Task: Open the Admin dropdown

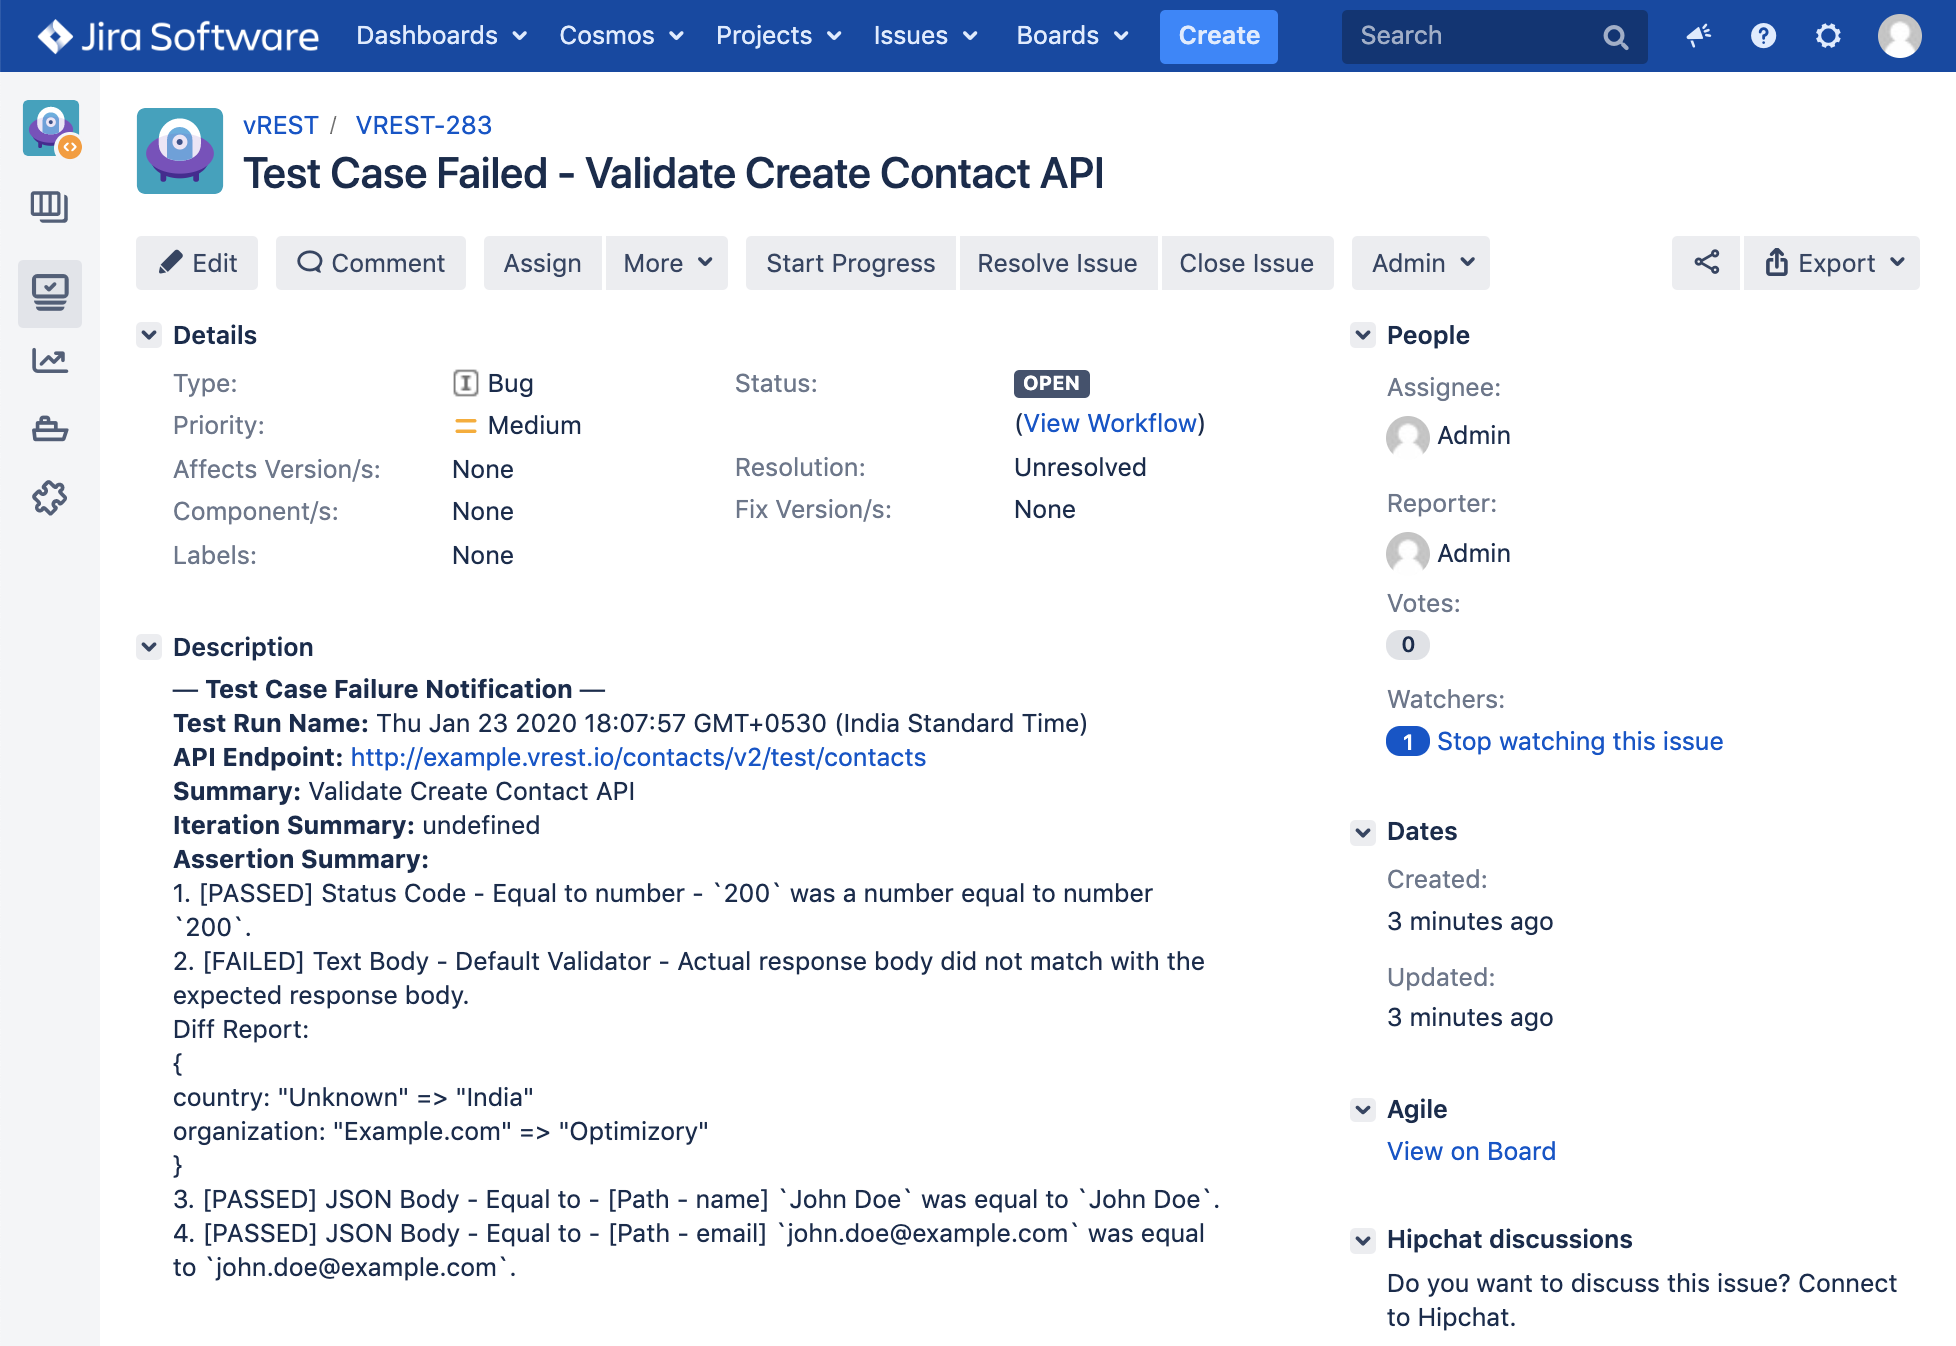Action: point(1421,263)
